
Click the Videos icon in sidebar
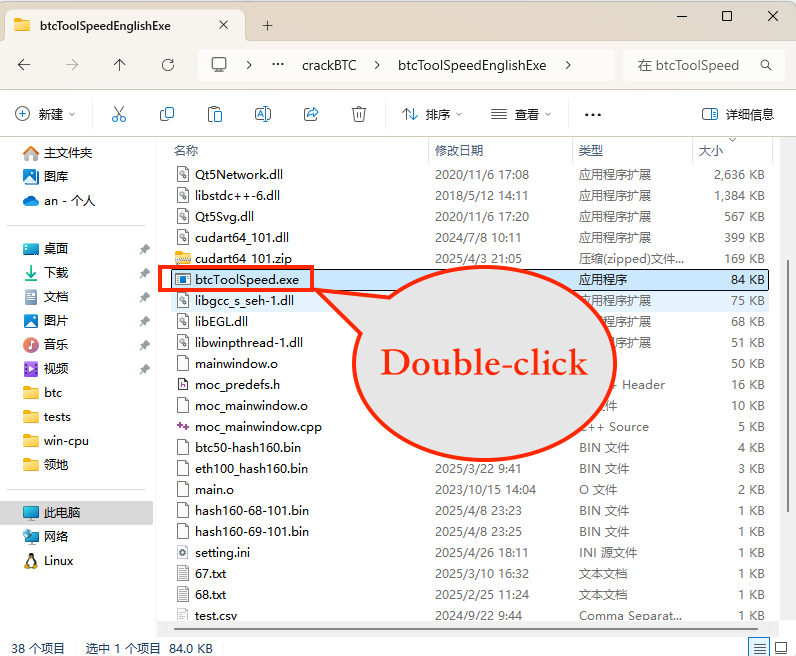tap(30, 369)
